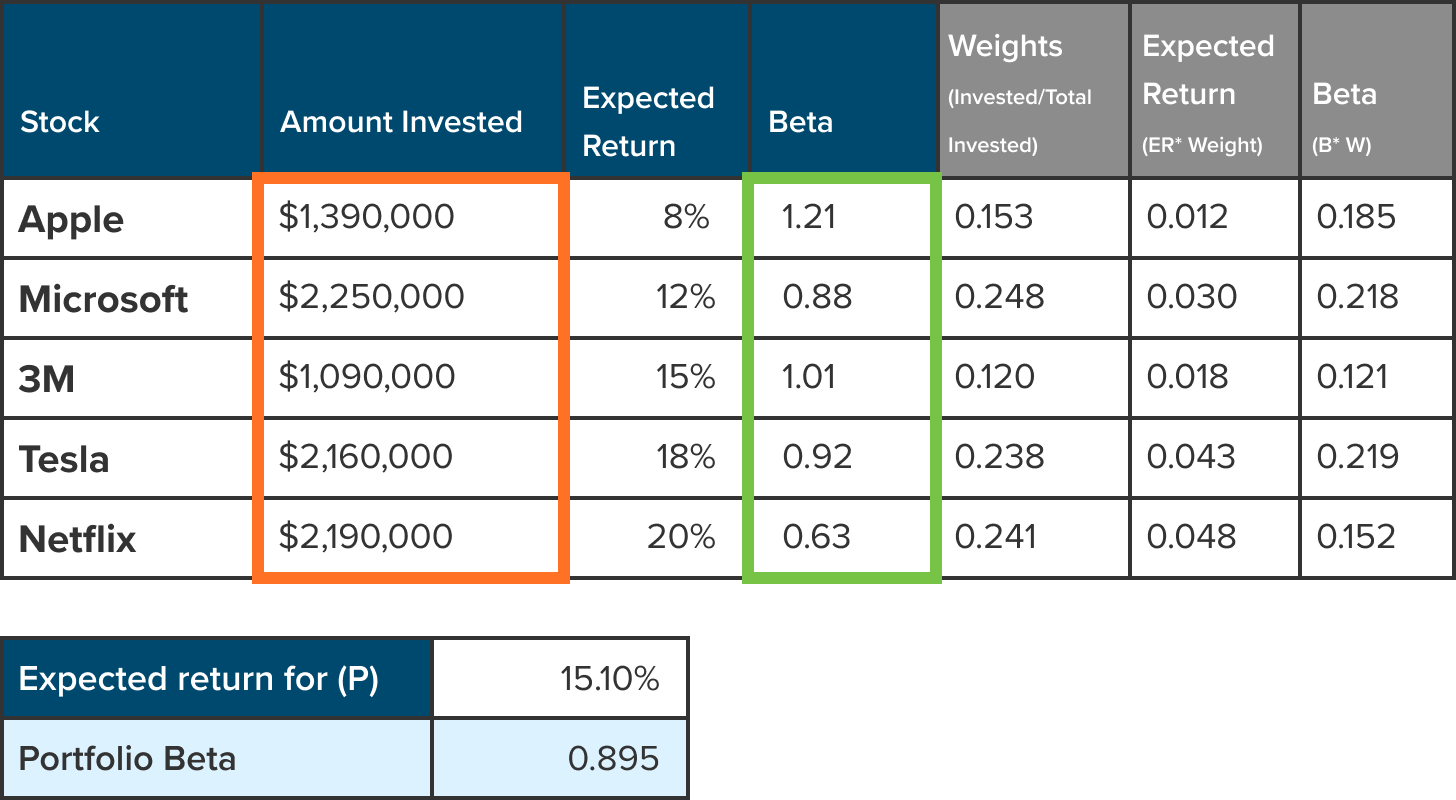This screenshot has height=800, width=1456.
Task: Select the Netflix row label
Action: (77, 539)
